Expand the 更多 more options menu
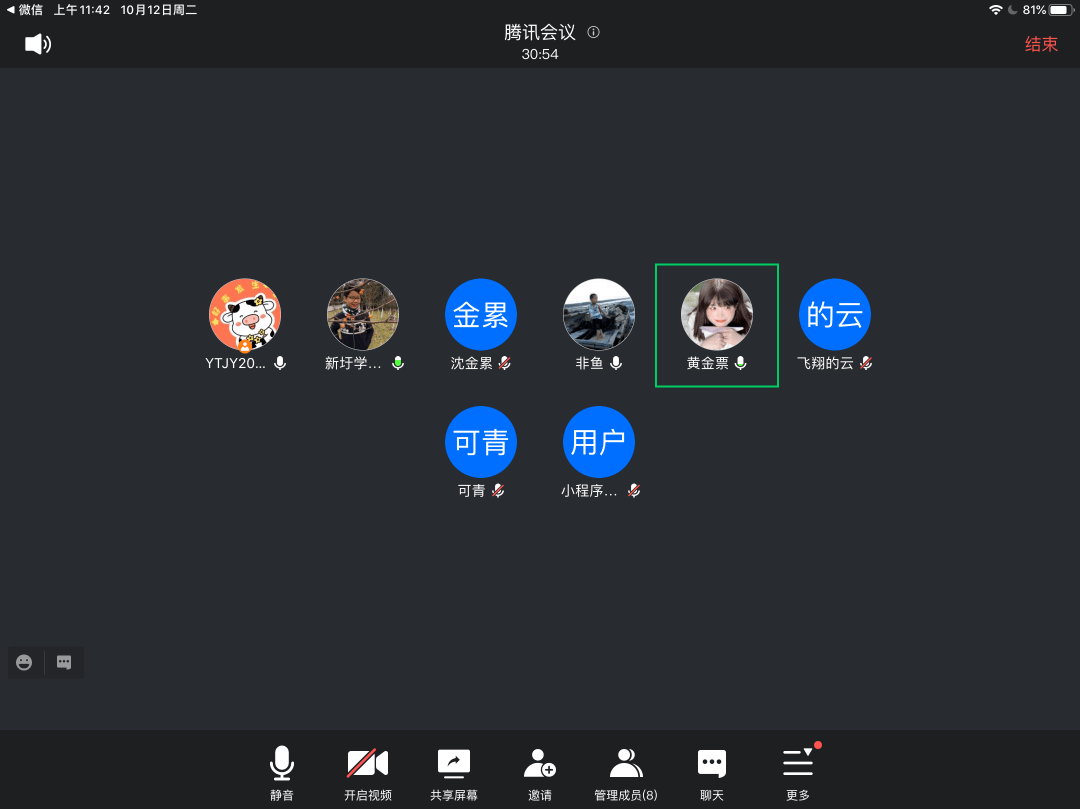This screenshot has height=809, width=1080. (x=798, y=774)
